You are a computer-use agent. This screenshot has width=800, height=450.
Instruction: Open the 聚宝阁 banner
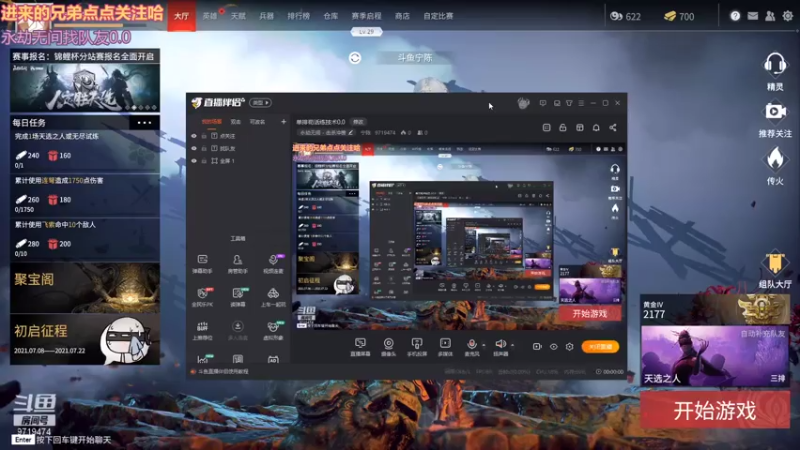[85, 288]
